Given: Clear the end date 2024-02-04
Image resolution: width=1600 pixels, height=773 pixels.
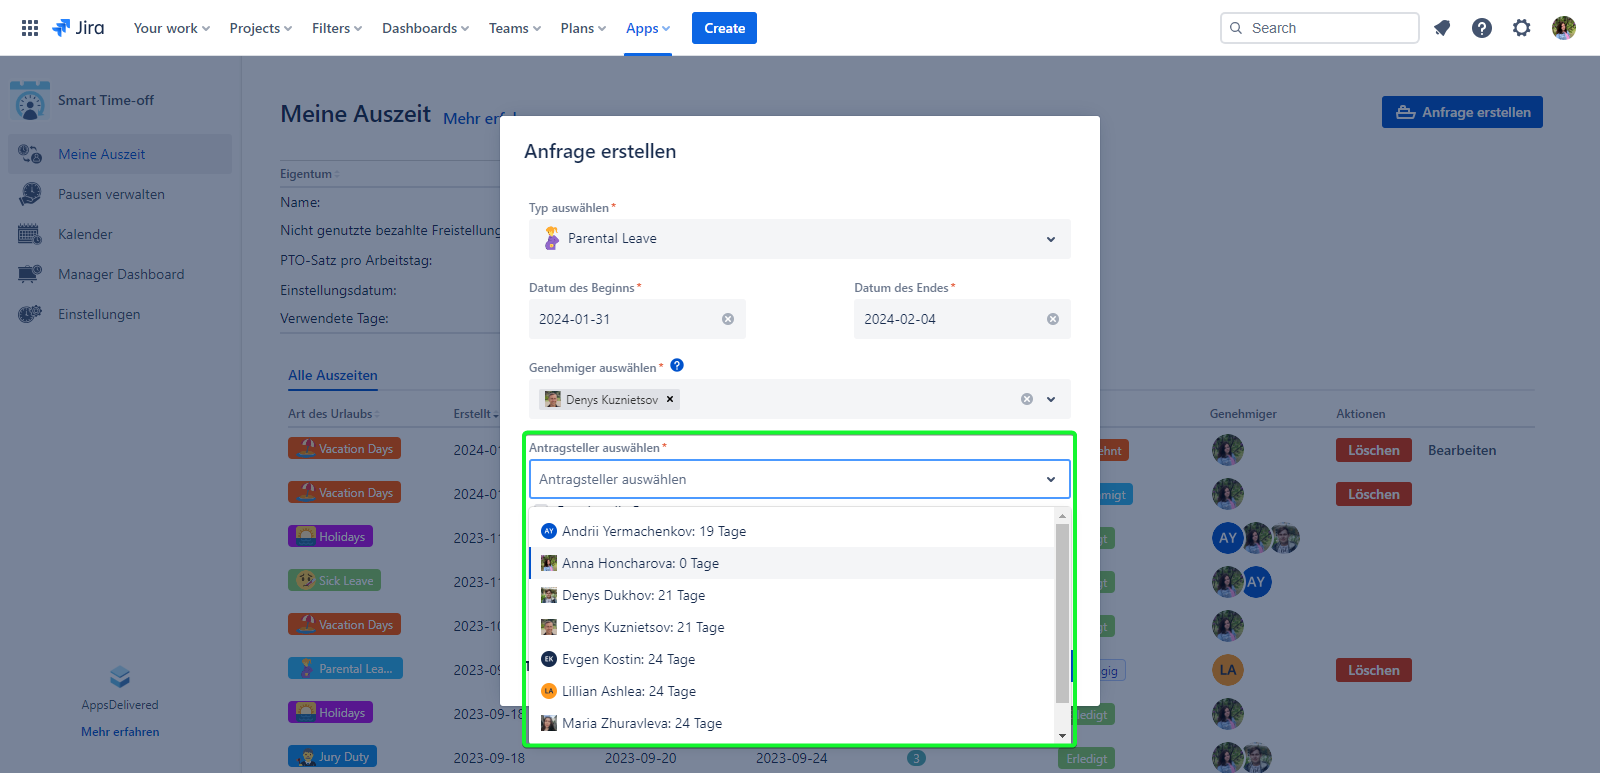Looking at the screenshot, I should pos(1053,319).
